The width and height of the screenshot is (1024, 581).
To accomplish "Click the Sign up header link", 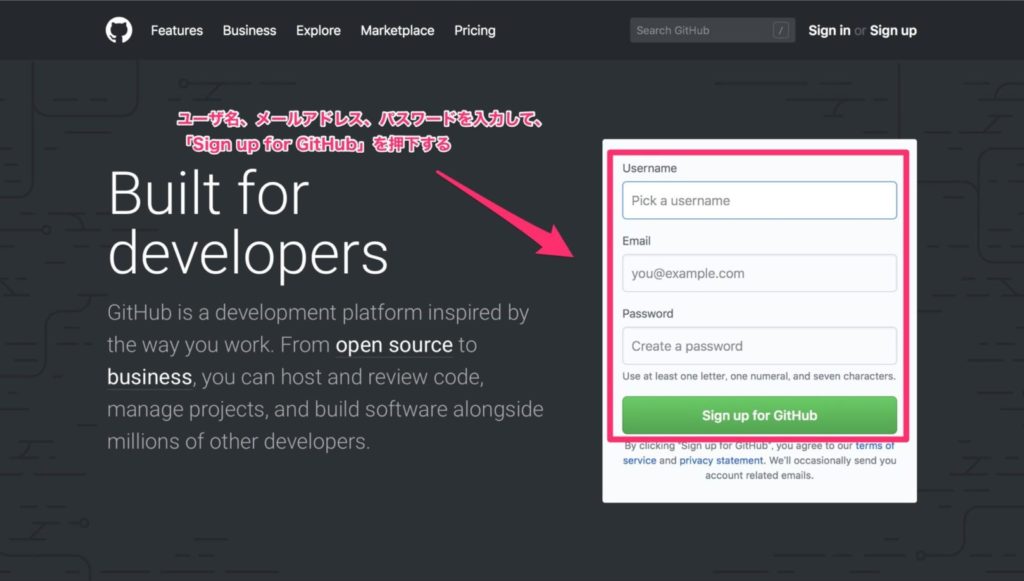I will 893,31.
